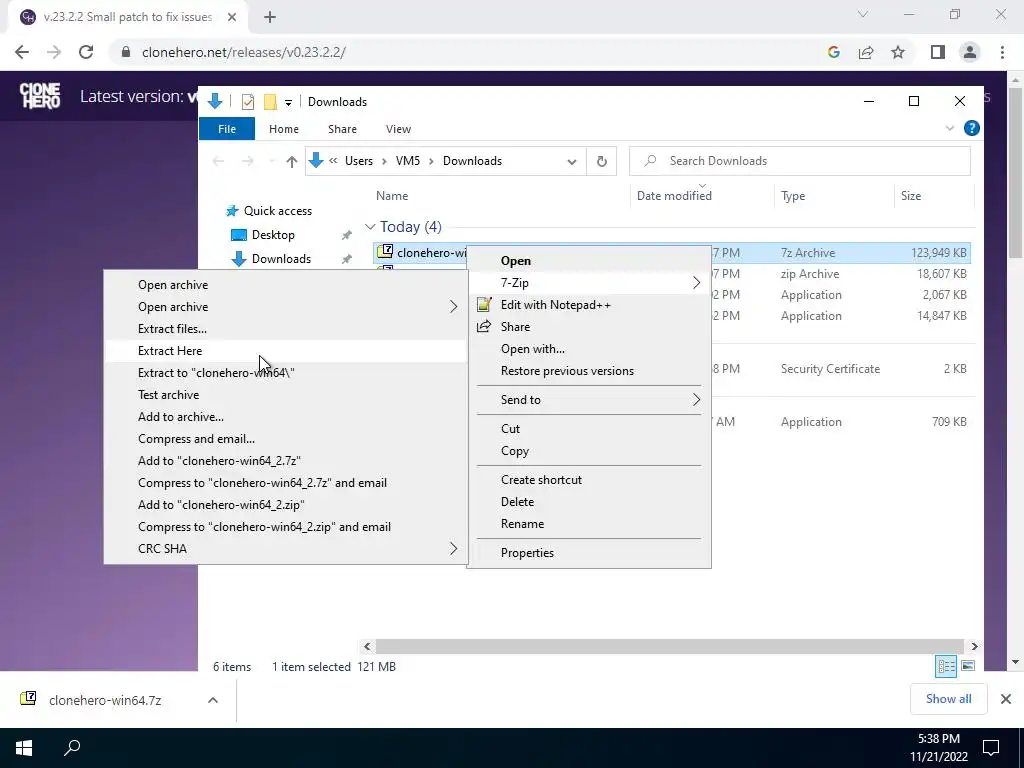This screenshot has width=1024, height=768.
Task: Open the address bar history dropdown
Action: (x=571, y=161)
